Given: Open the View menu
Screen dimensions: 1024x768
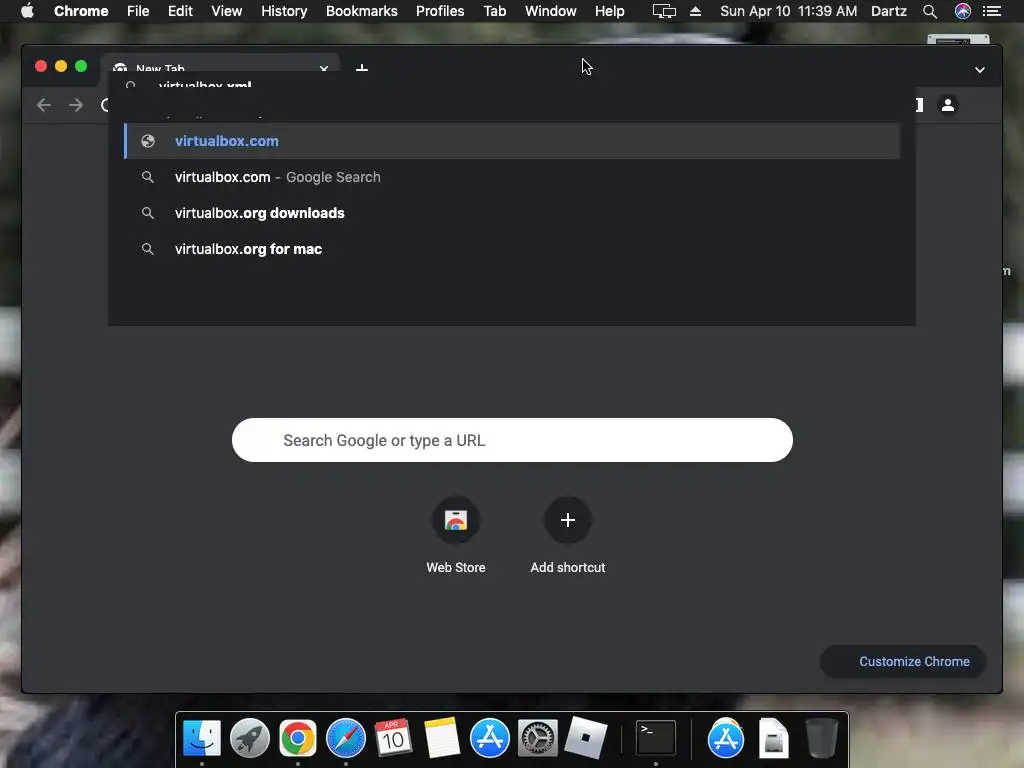Looking at the screenshot, I should pyautogui.click(x=227, y=11).
